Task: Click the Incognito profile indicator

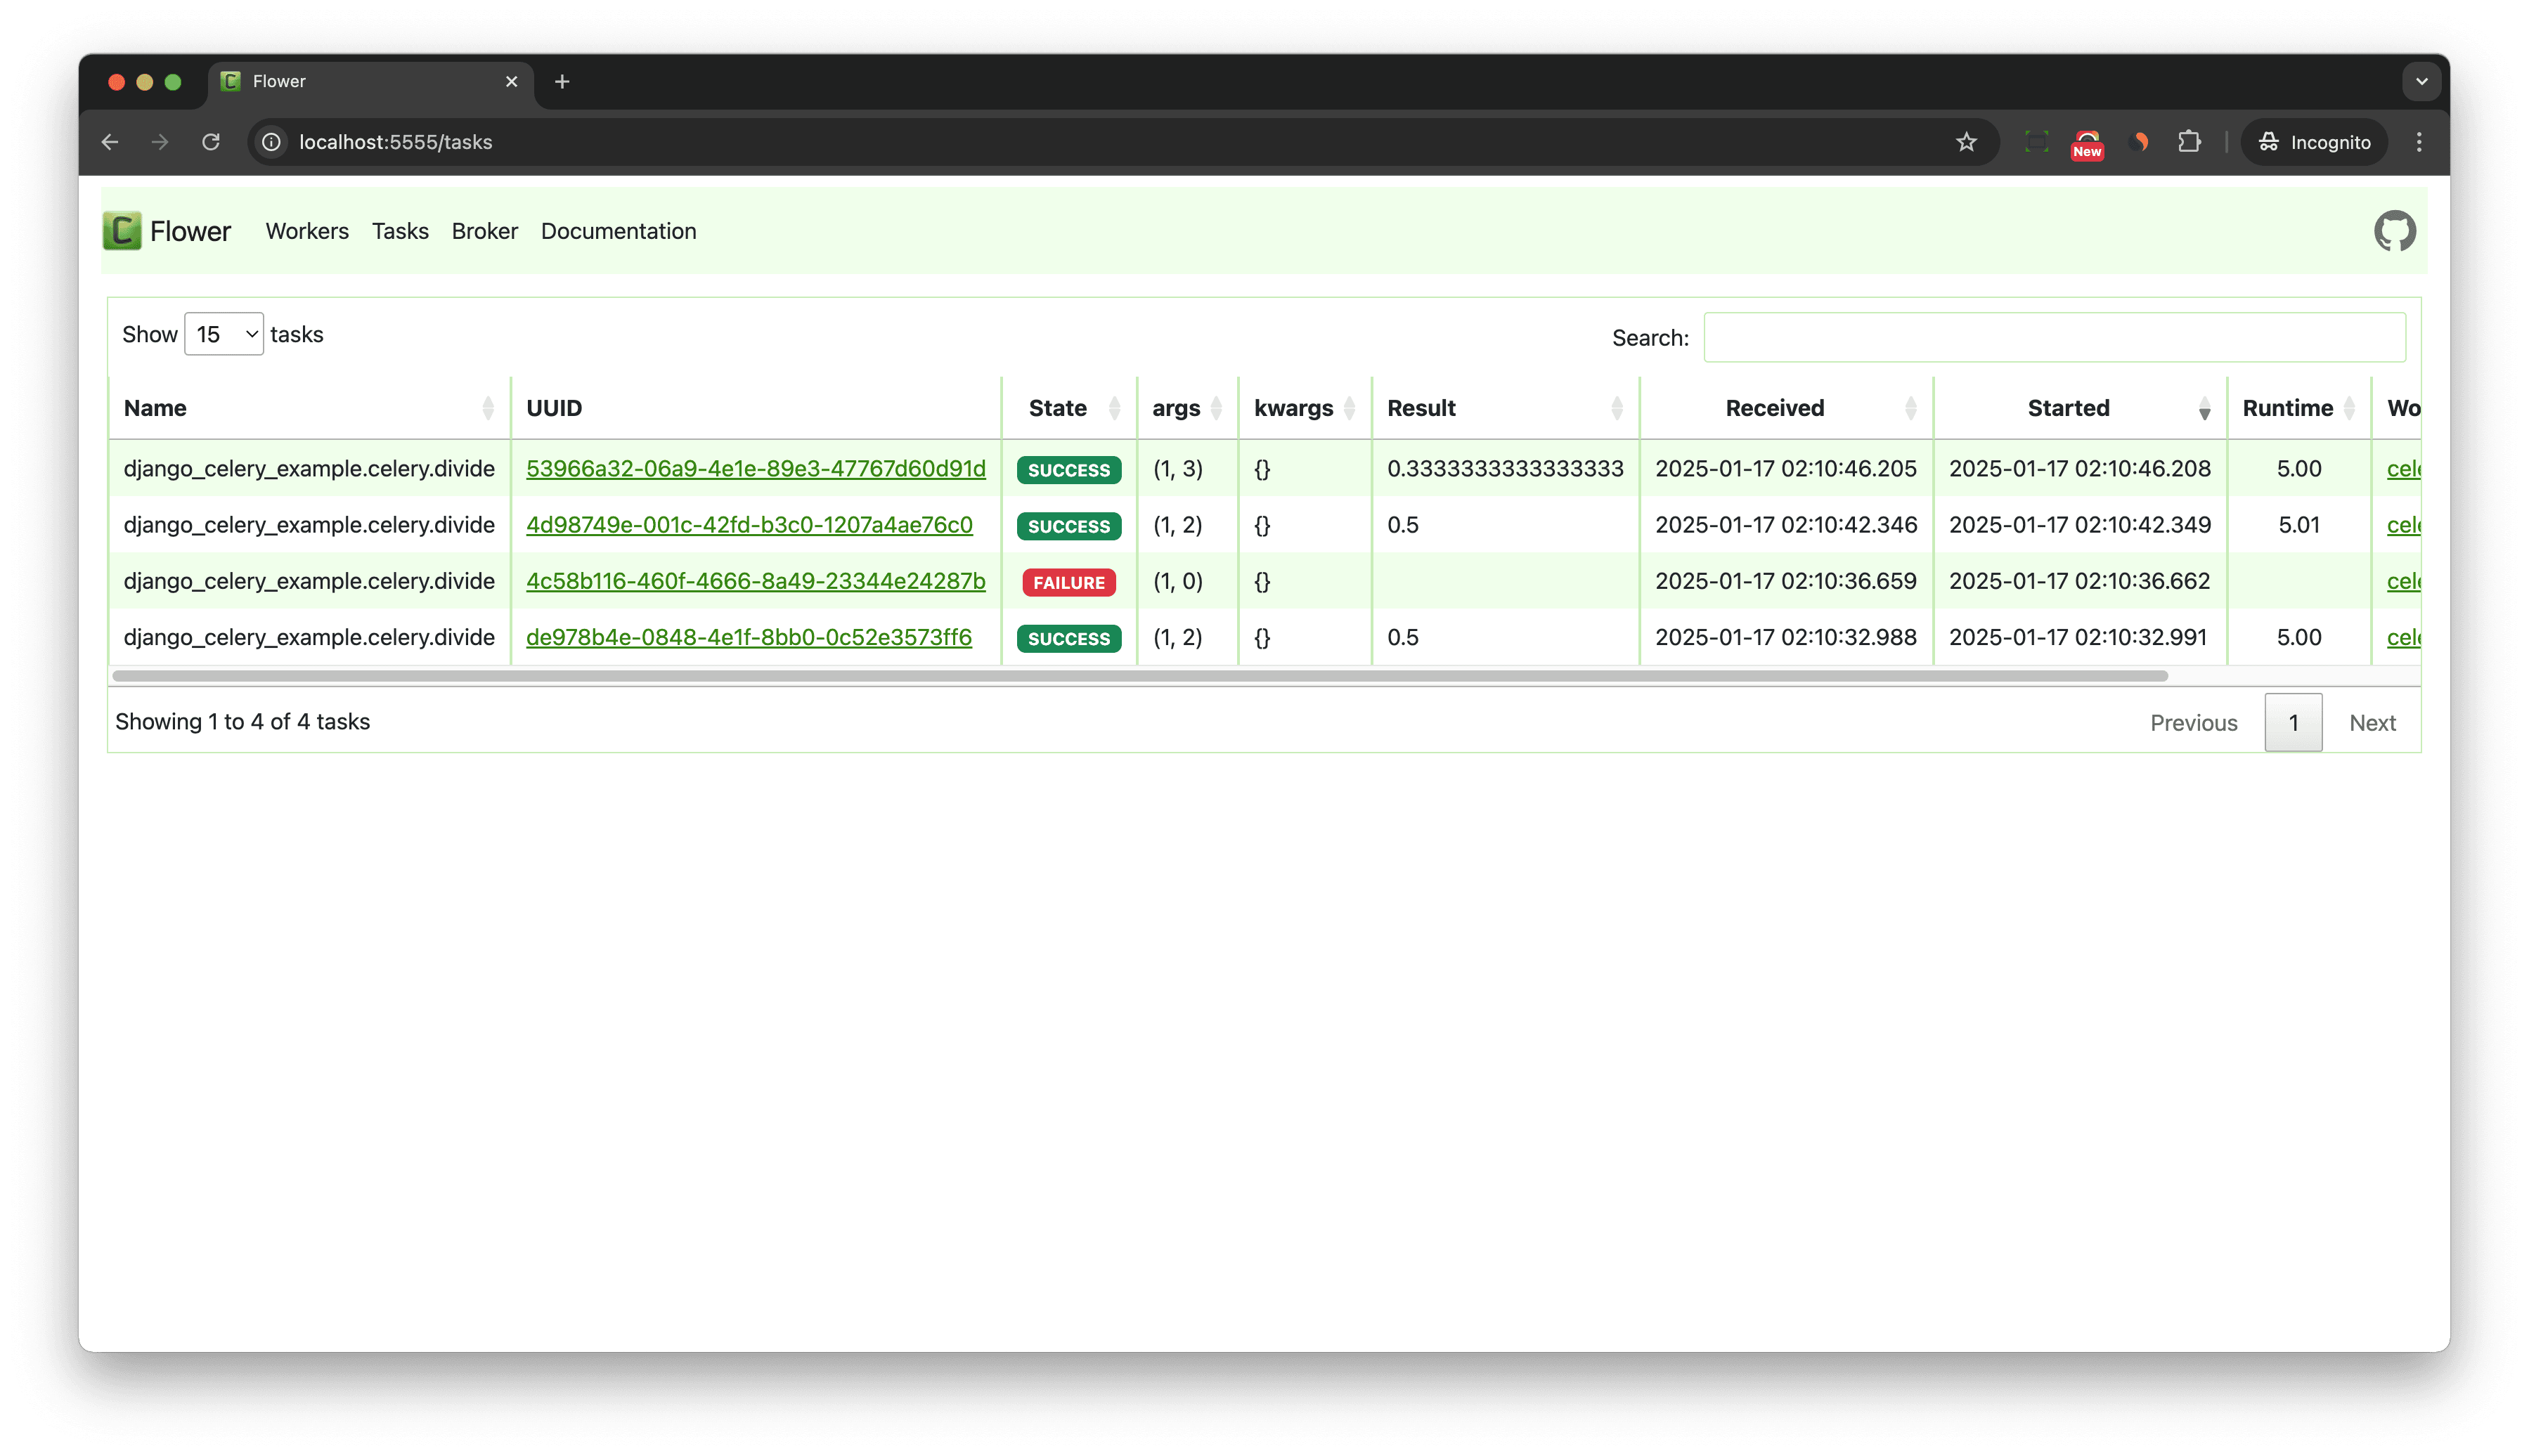Action: click(x=2313, y=141)
